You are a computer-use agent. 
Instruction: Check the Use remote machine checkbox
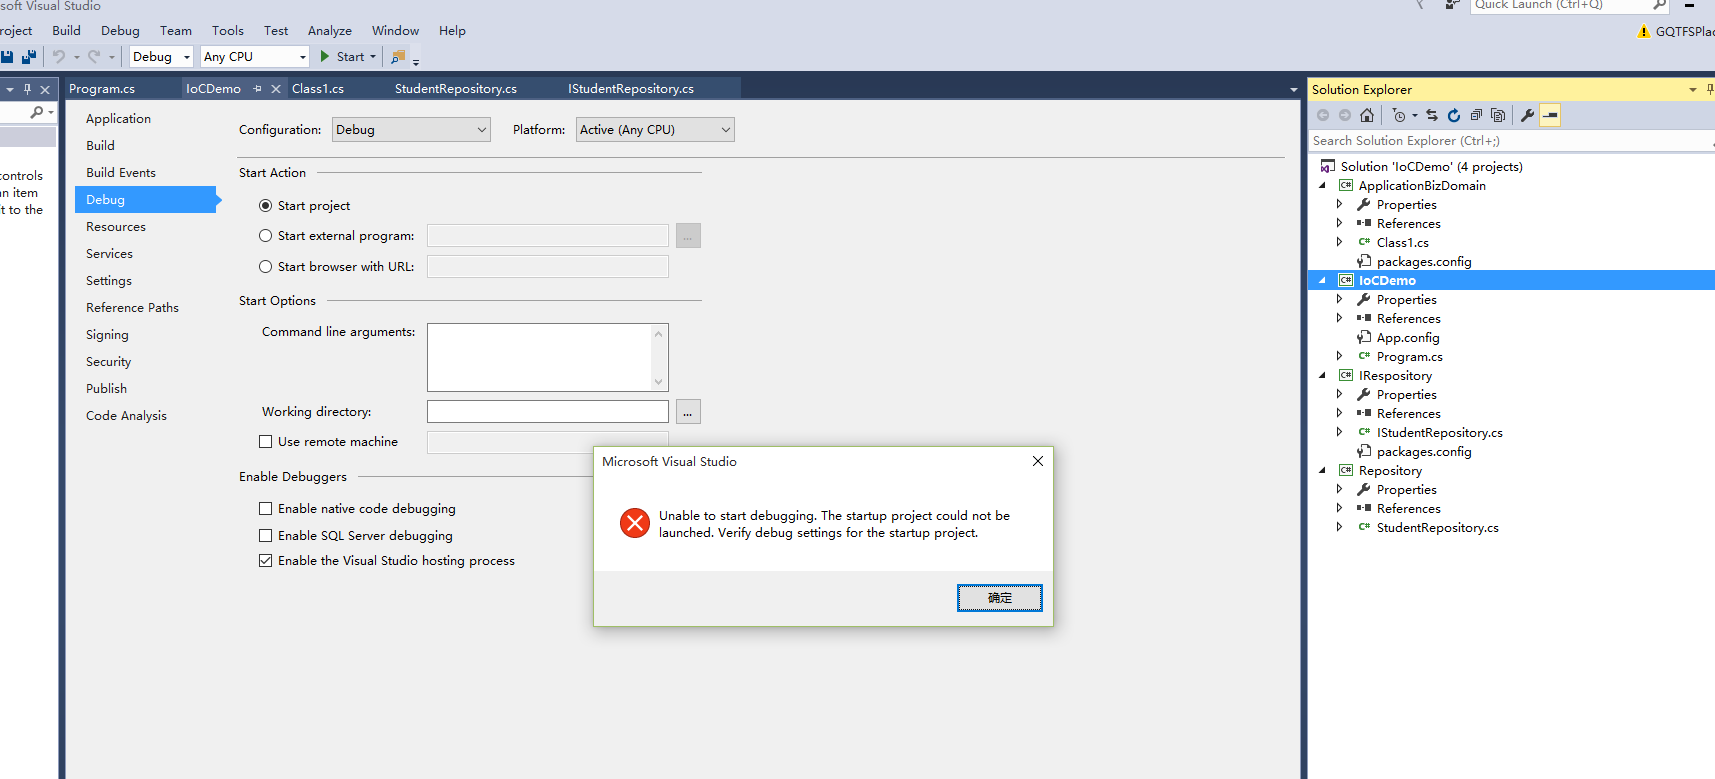(x=265, y=442)
